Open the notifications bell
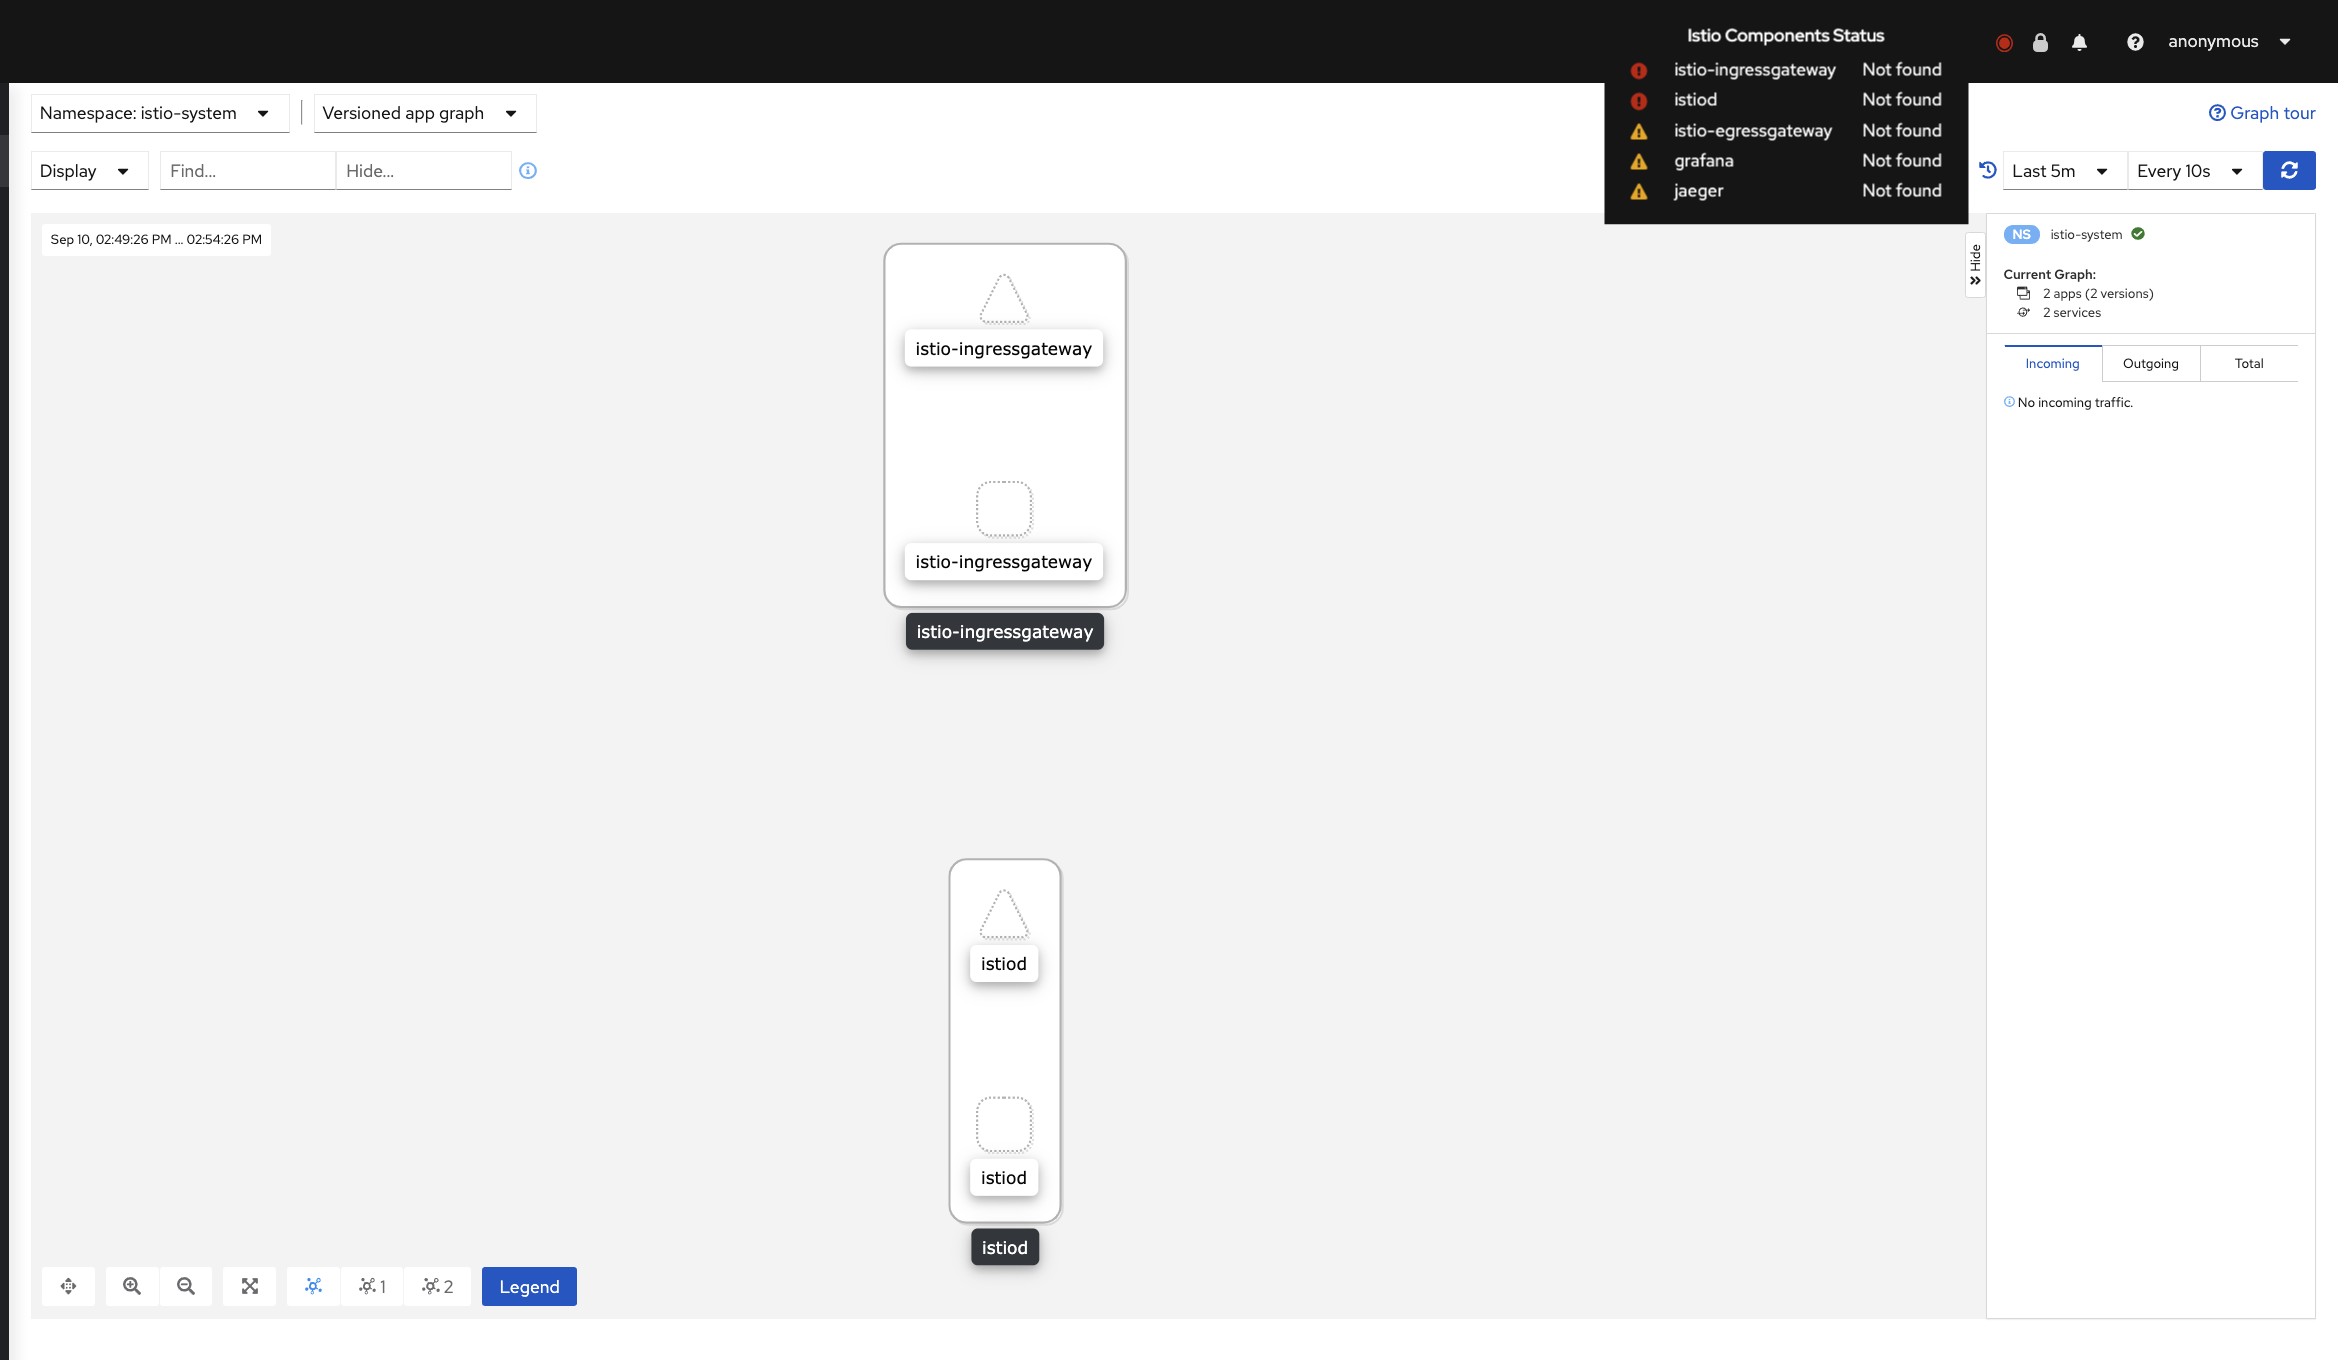Screen dimensions: 2338x1360 click(x=2079, y=42)
